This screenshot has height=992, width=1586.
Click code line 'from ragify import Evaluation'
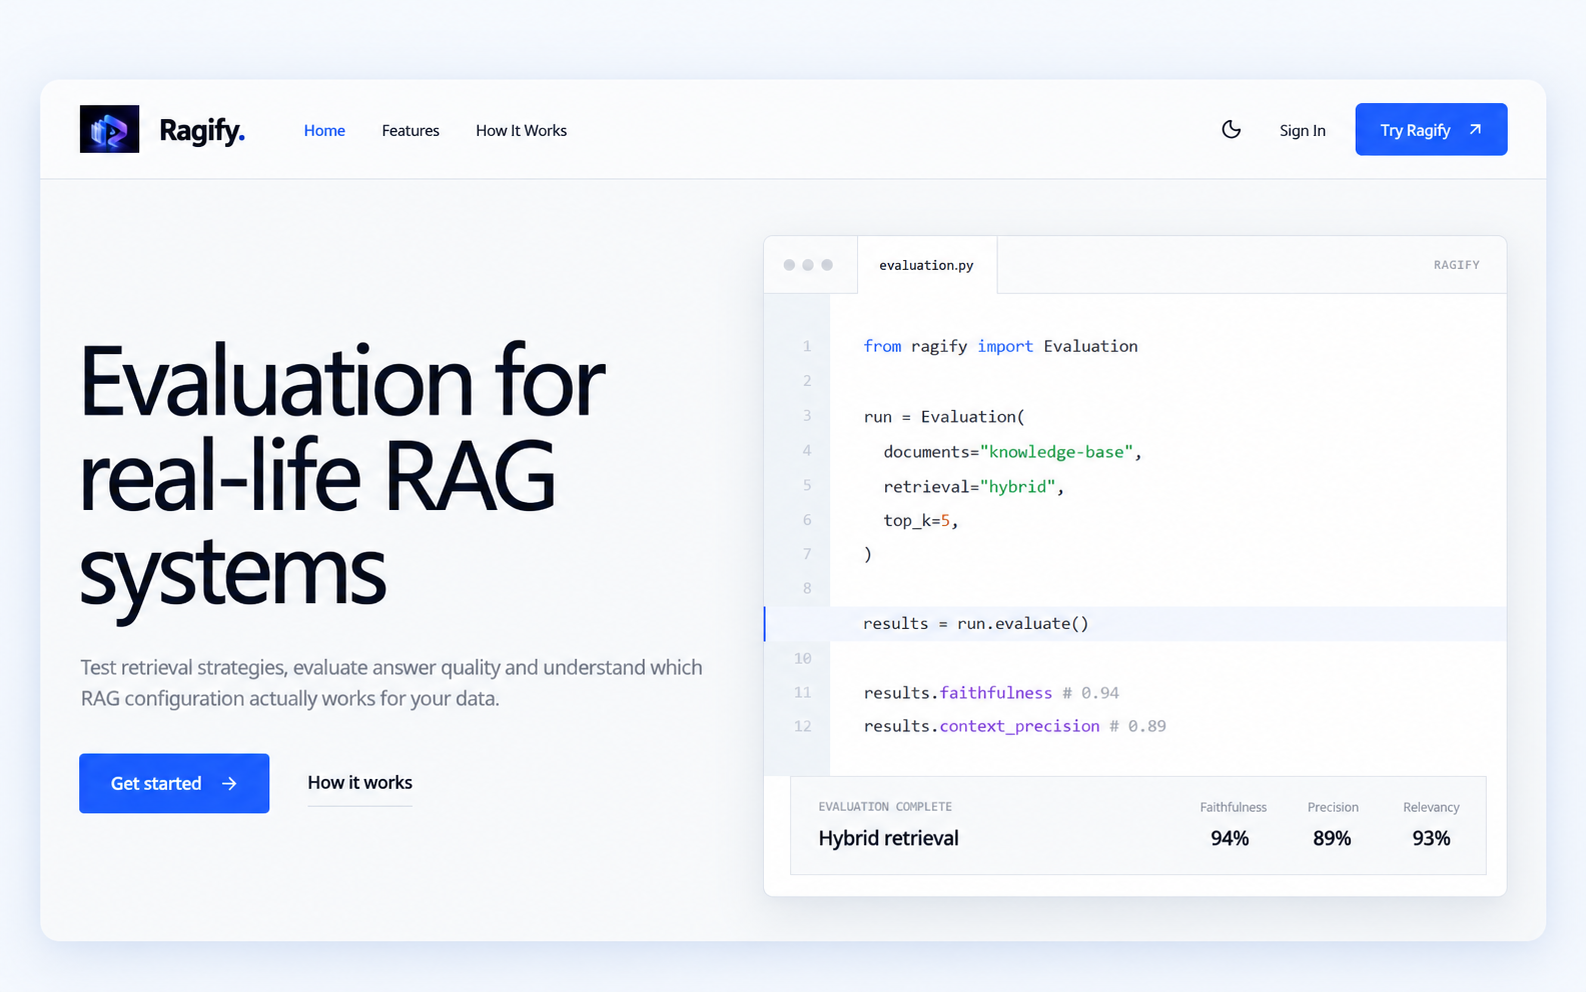1000,346
